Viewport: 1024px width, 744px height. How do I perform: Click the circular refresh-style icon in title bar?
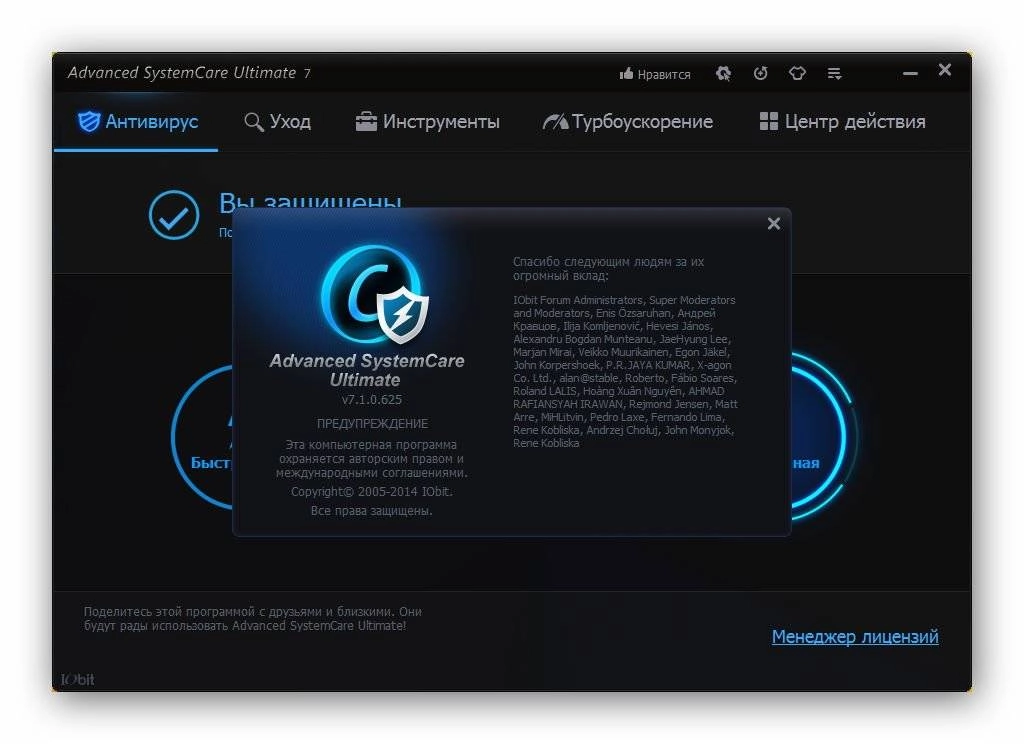click(760, 73)
